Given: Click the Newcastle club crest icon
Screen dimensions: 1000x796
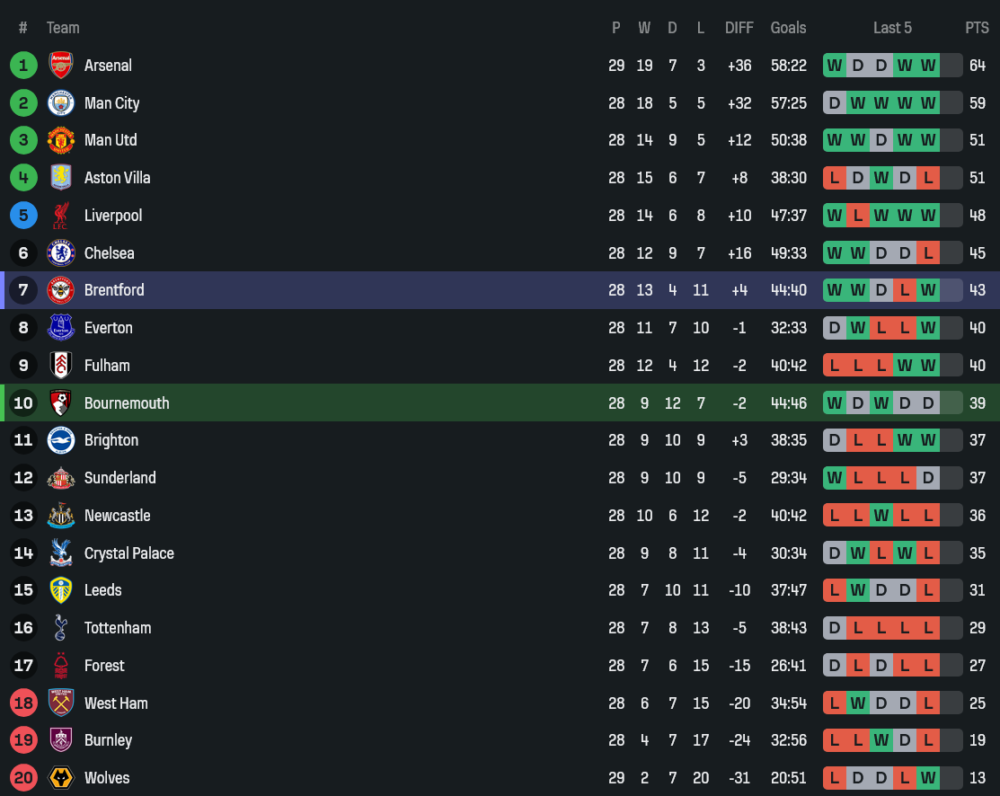Looking at the screenshot, I should click(x=61, y=516).
